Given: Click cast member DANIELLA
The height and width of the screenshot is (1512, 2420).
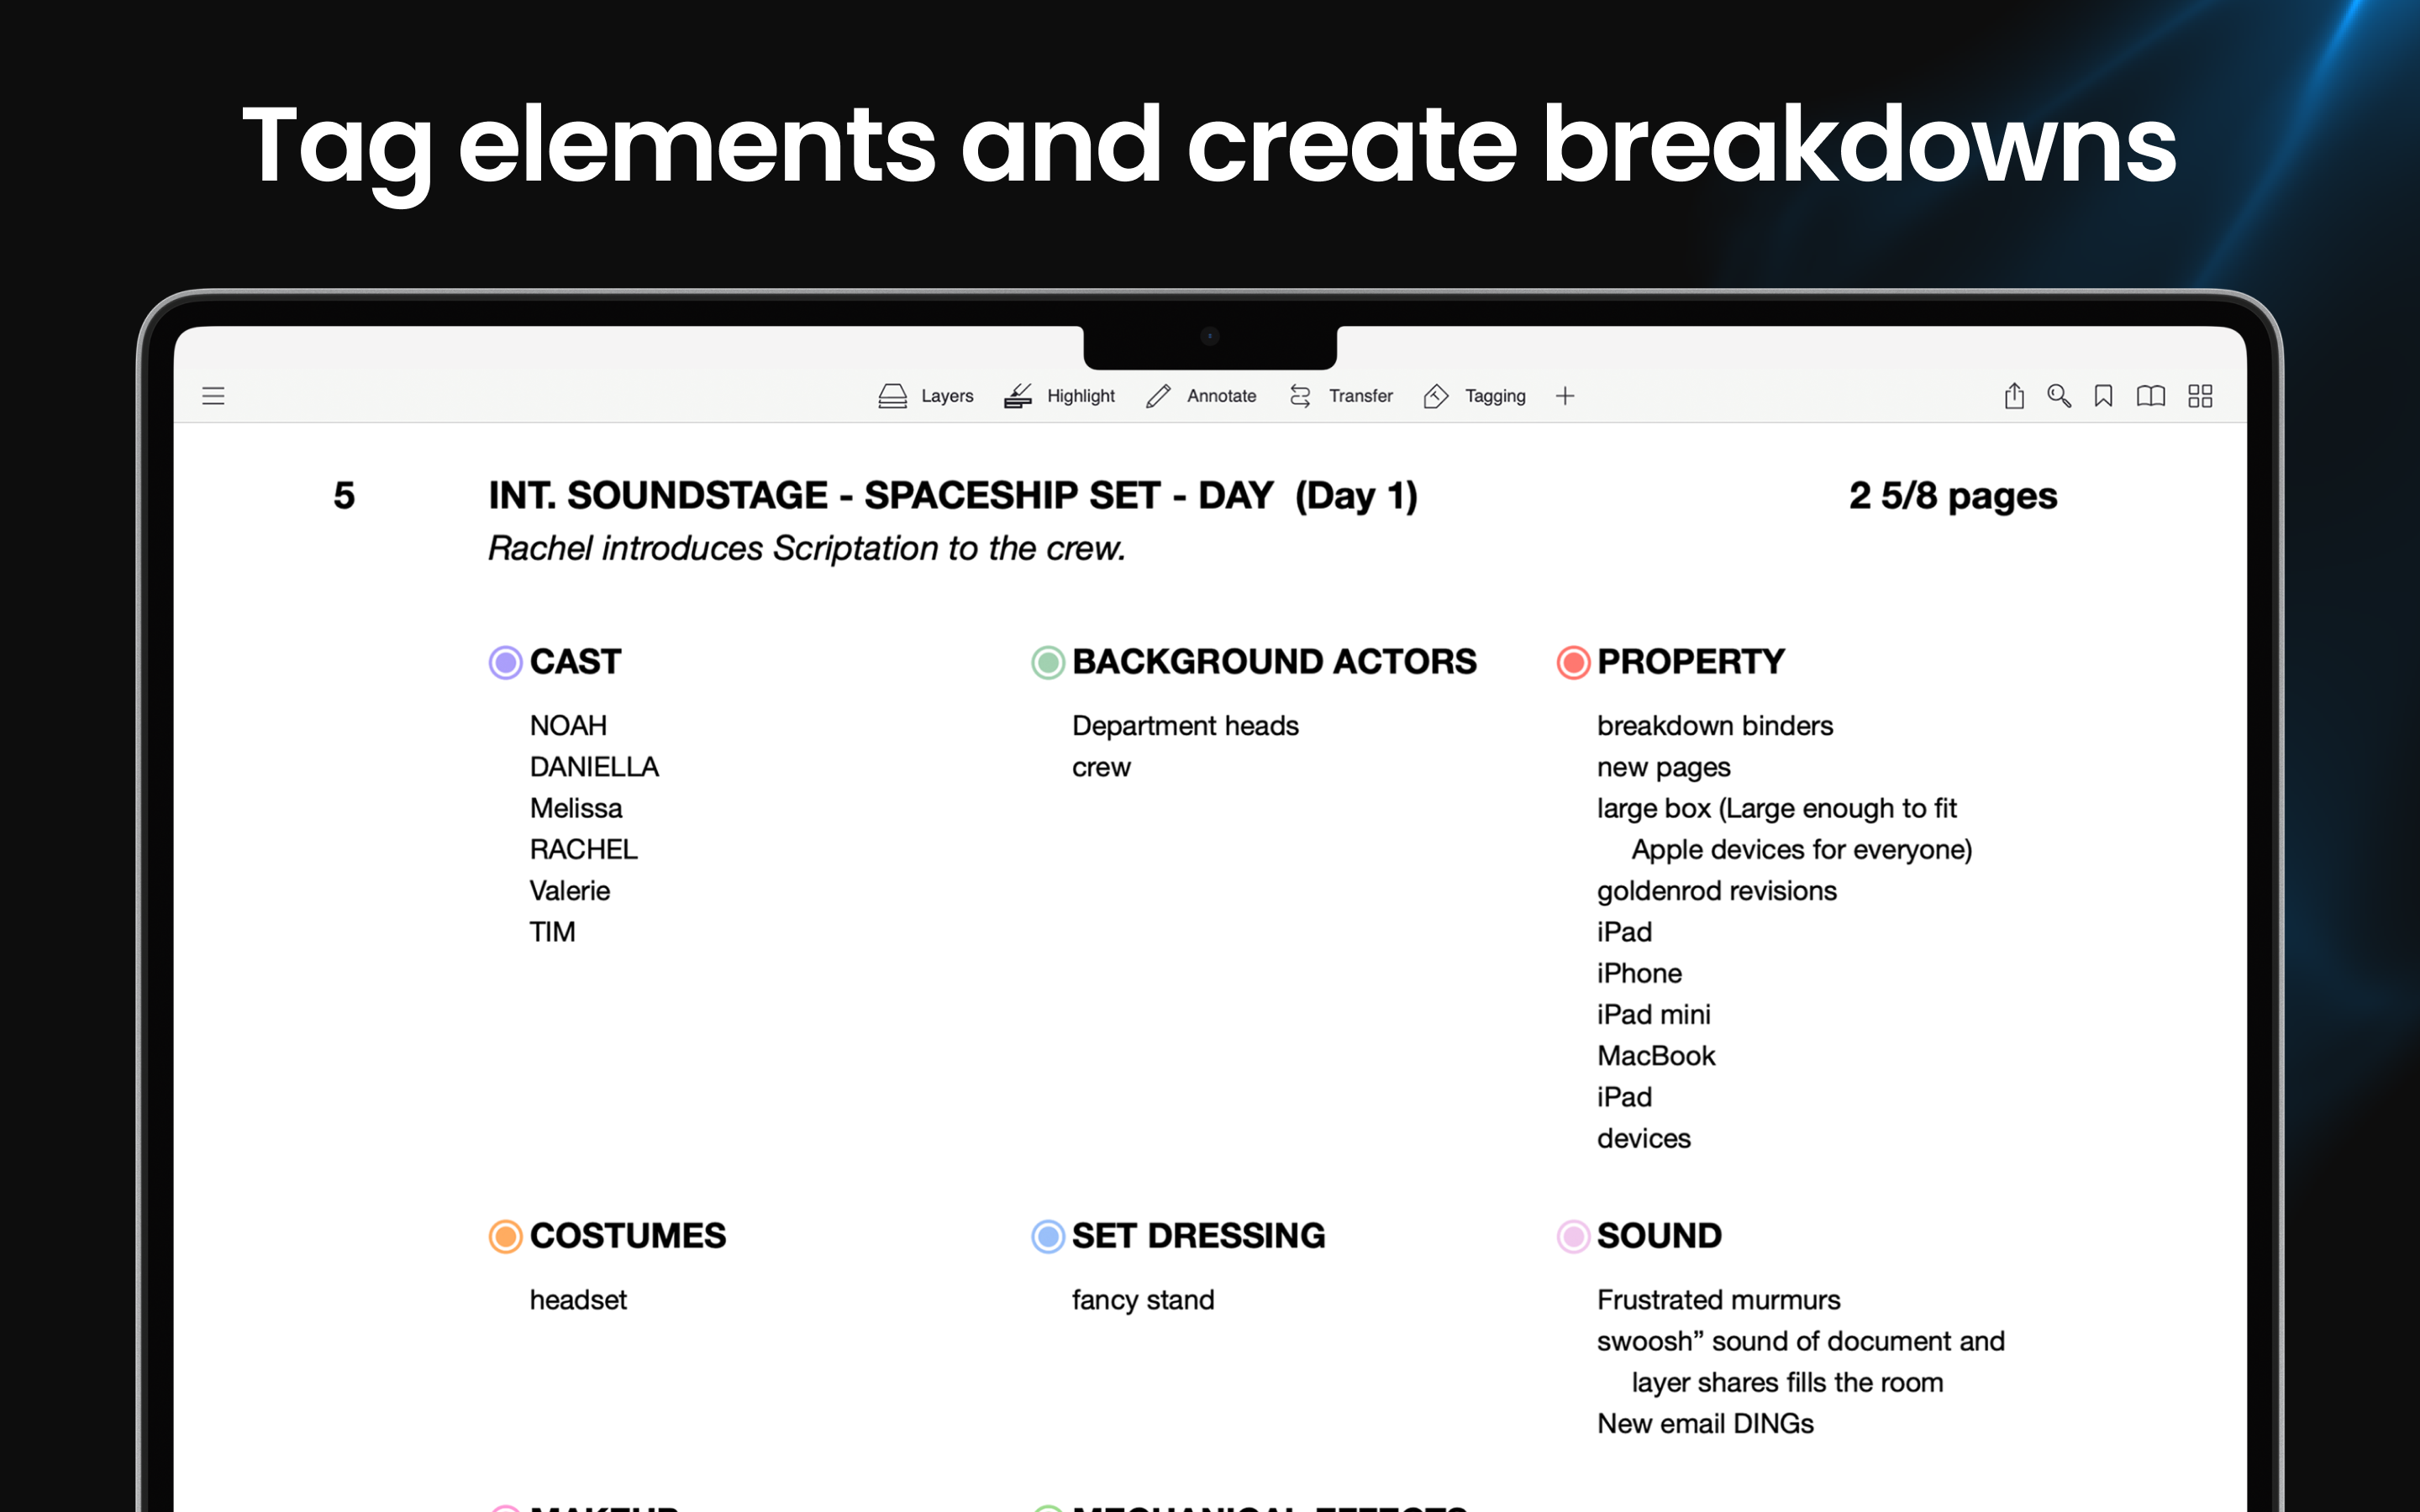Looking at the screenshot, I should (594, 767).
